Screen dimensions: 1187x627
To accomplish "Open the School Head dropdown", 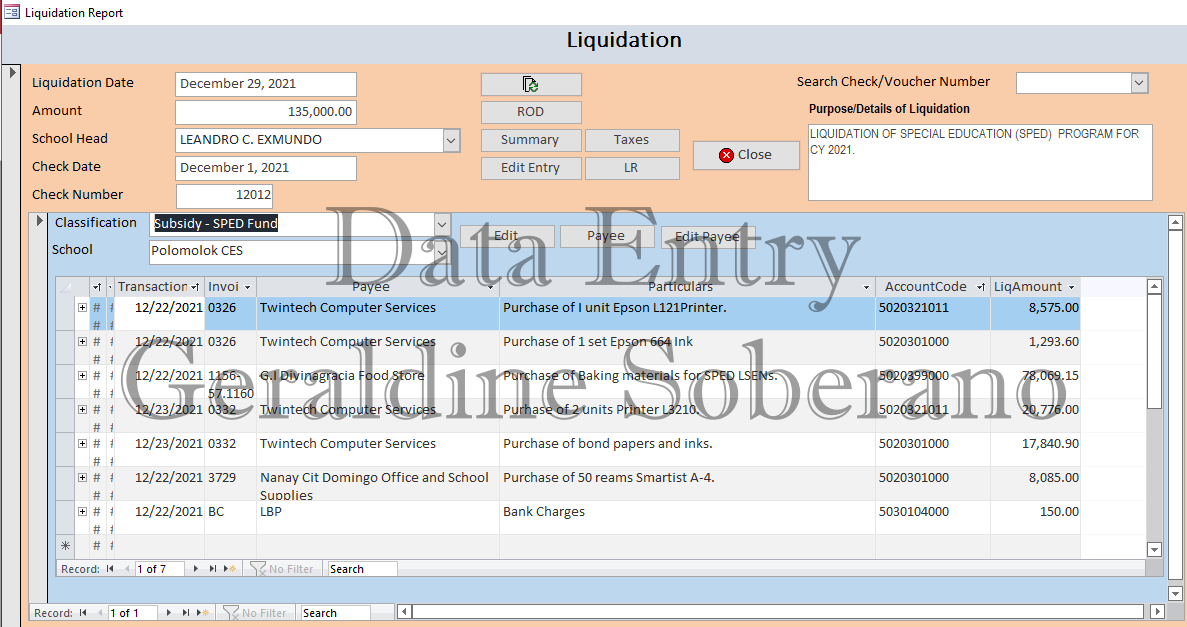I will tap(451, 140).
